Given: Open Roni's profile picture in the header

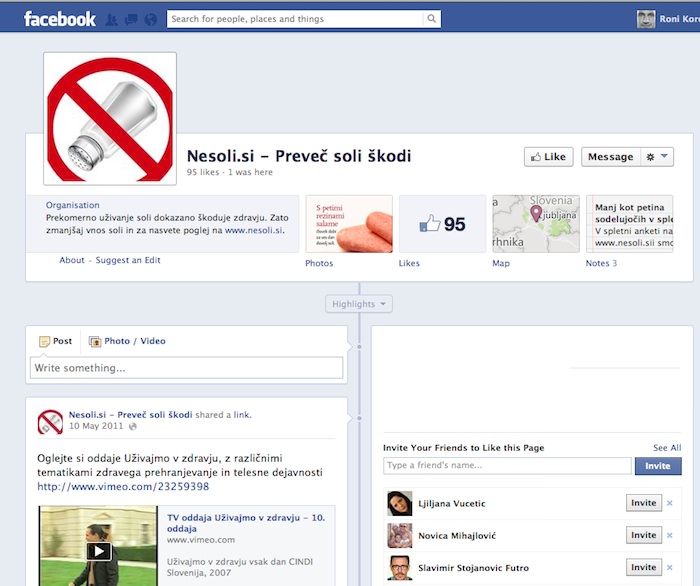Looking at the screenshot, I should tap(646, 19).
